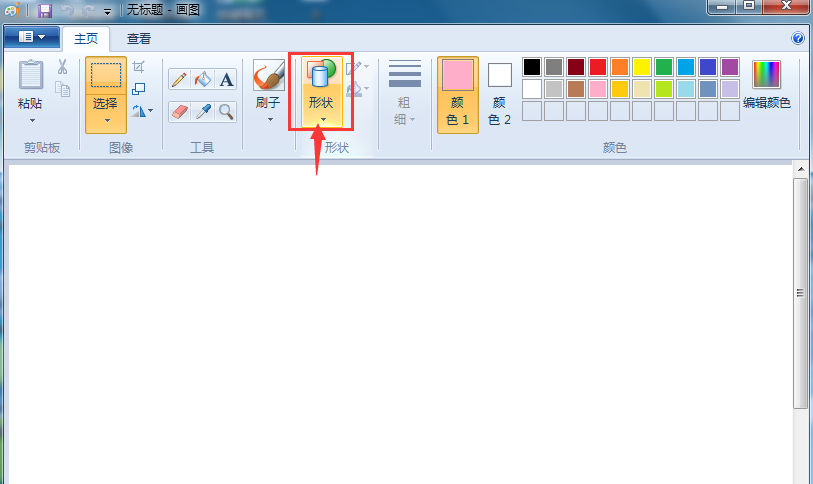Click the 编辑颜色 button
This screenshot has width=813, height=484.
[x=766, y=85]
